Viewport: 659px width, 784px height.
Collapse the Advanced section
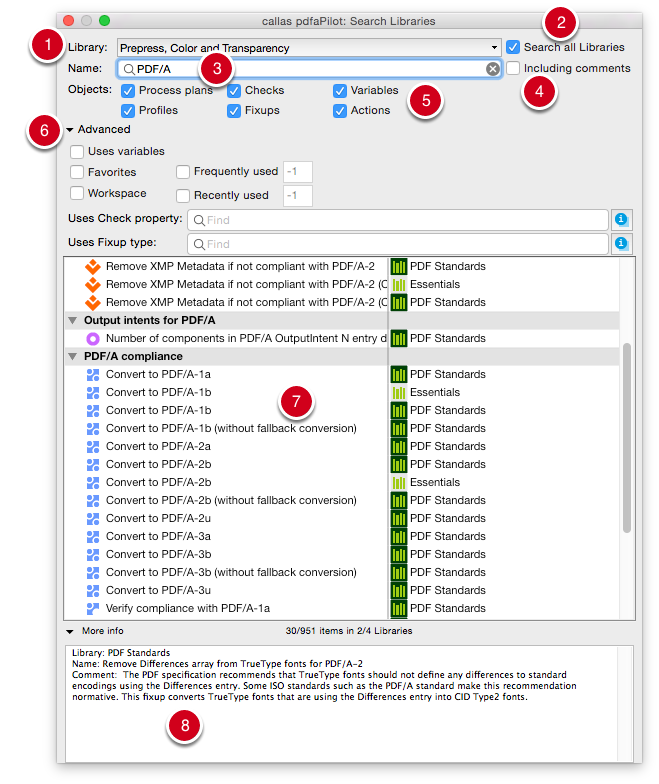coord(70,130)
